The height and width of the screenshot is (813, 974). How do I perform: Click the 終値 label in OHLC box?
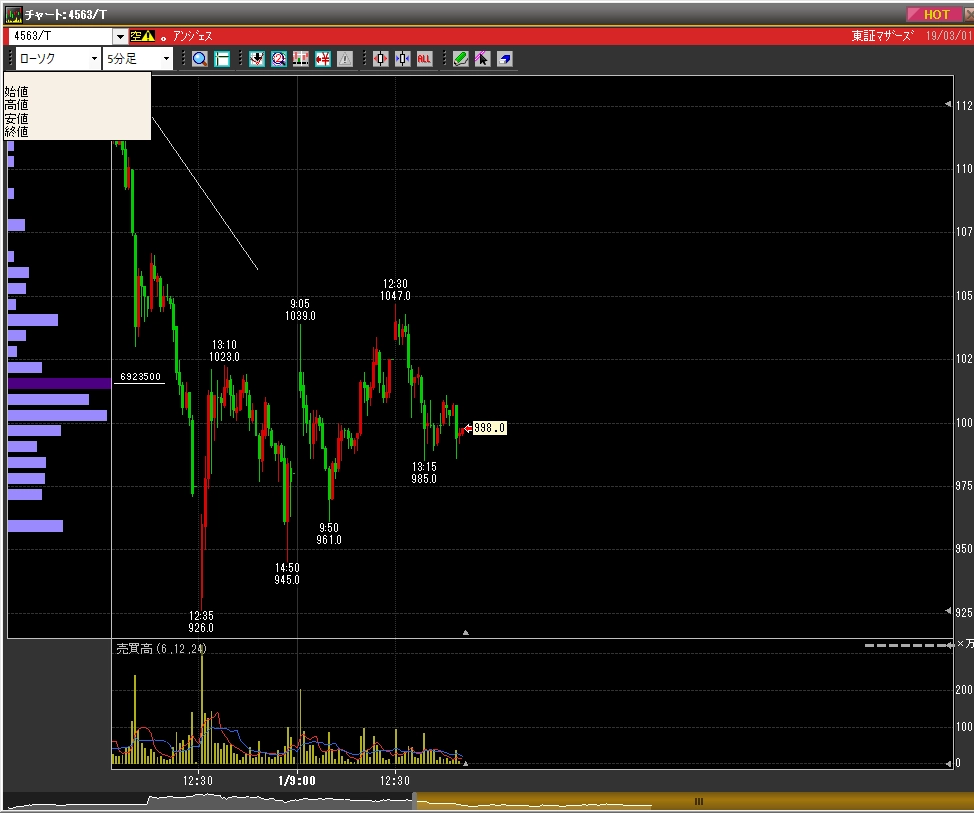(x=16, y=132)
